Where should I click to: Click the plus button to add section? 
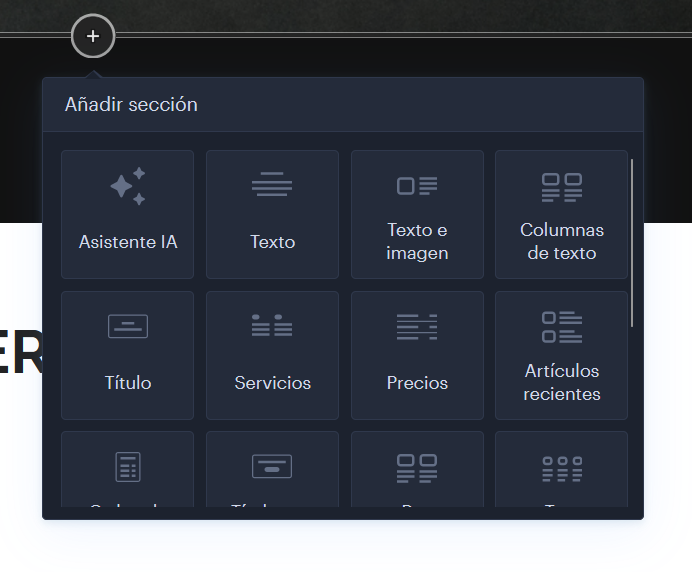click(x=93, y=37)
